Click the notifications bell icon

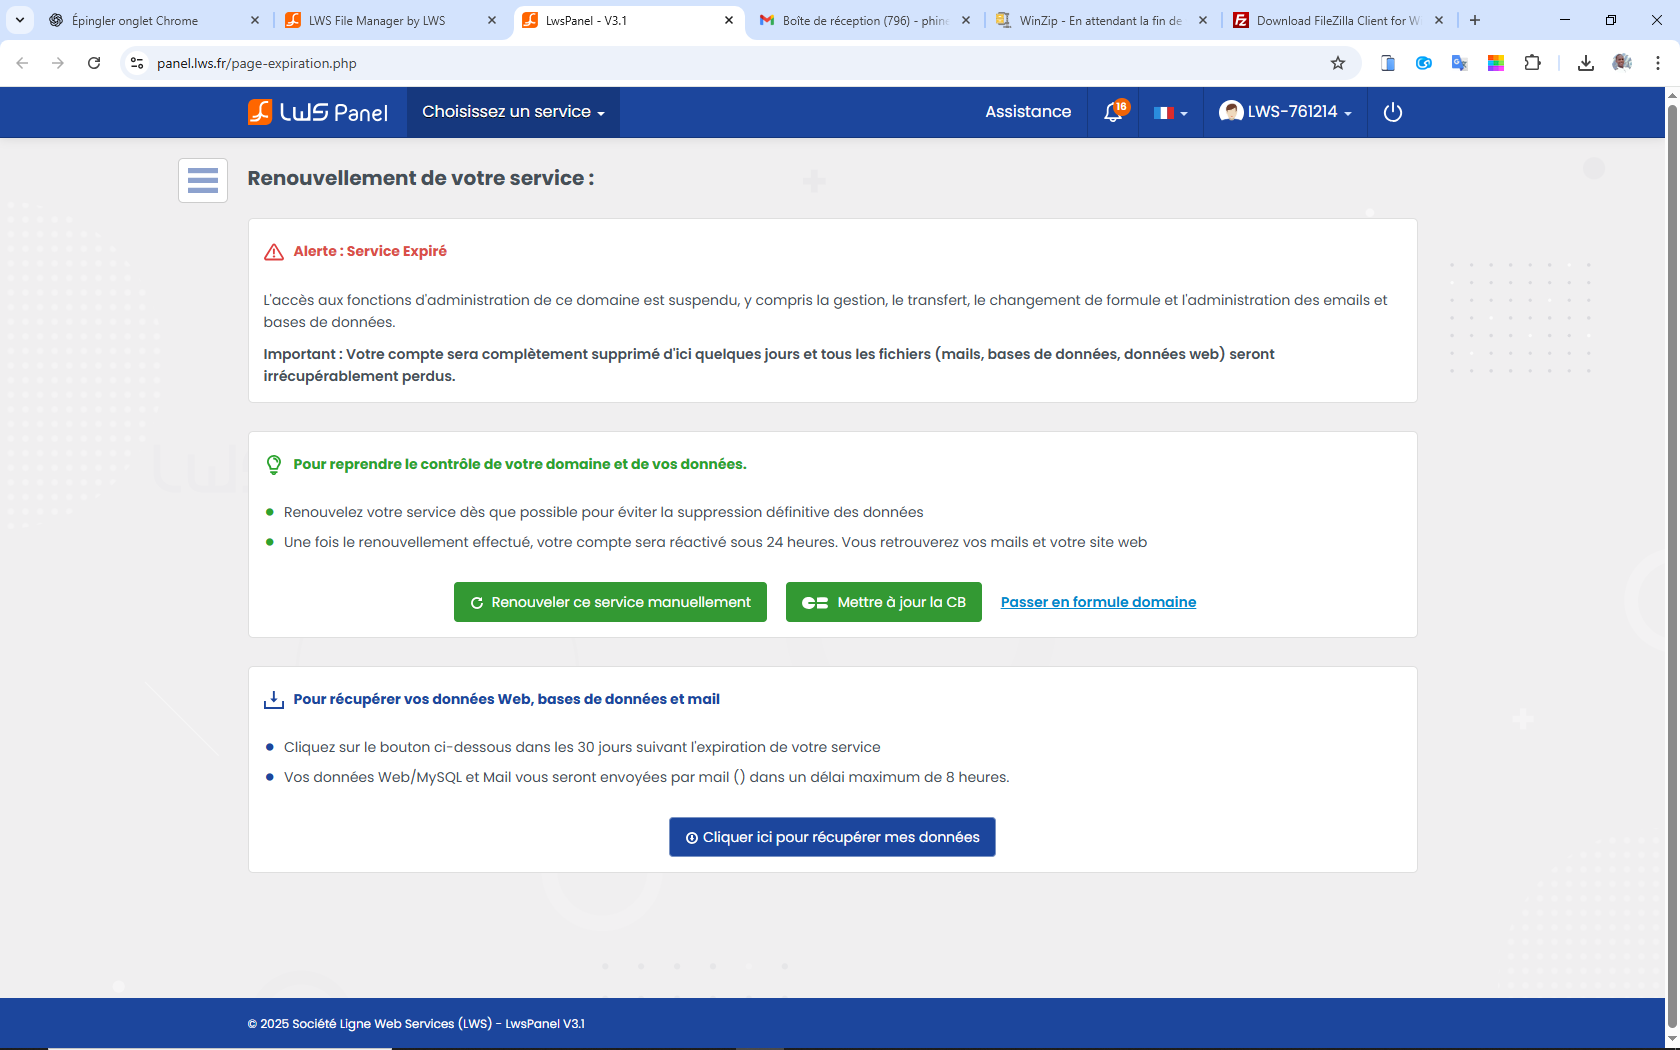tap(1113, 112)
